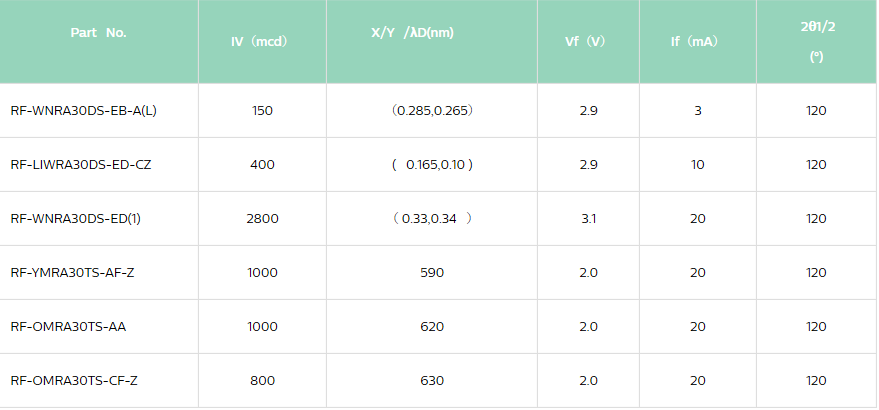Click the RF-OMRA30TS-AA part number
This screenshot has height=410, width=879.
[x=68, y=327]
